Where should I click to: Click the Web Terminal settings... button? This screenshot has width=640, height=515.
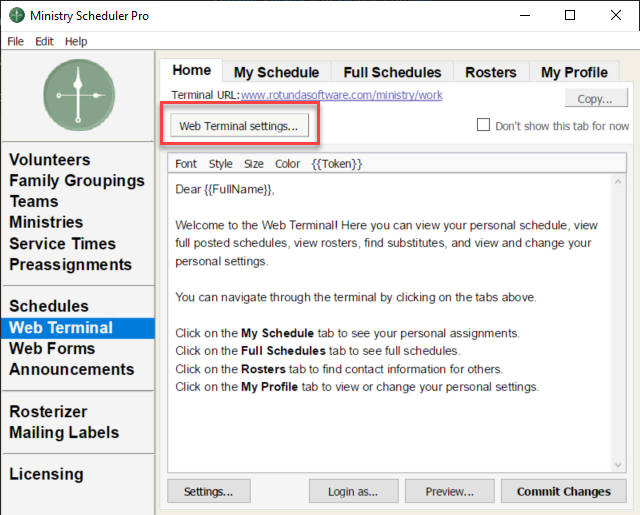pyautogui.click(x=239, y=126)
